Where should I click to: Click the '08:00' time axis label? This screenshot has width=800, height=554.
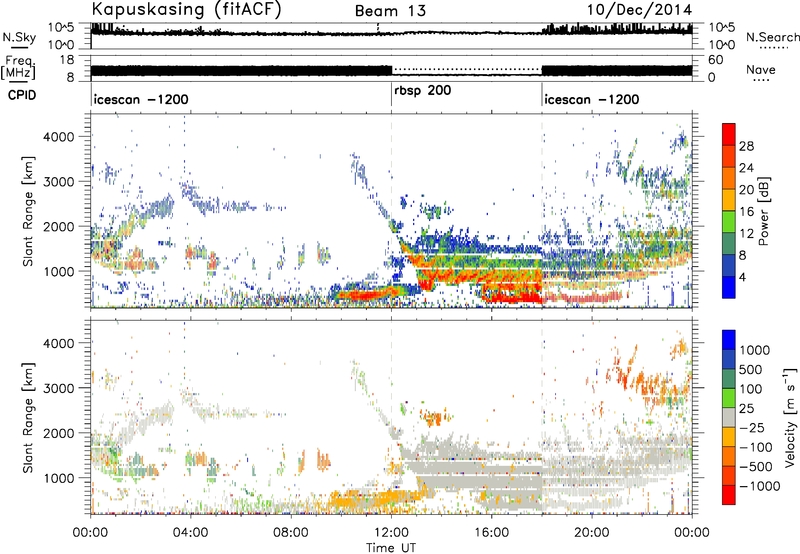[291, 533]
